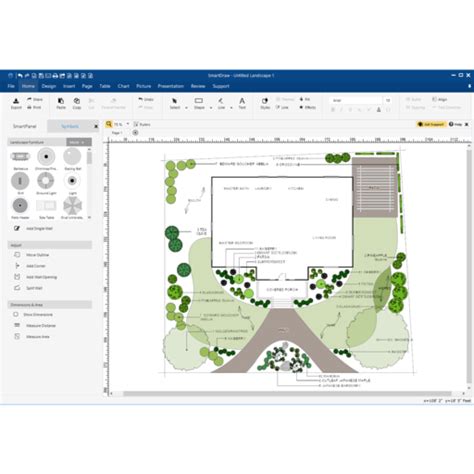Click the add page plus icon

click(135, 132)
